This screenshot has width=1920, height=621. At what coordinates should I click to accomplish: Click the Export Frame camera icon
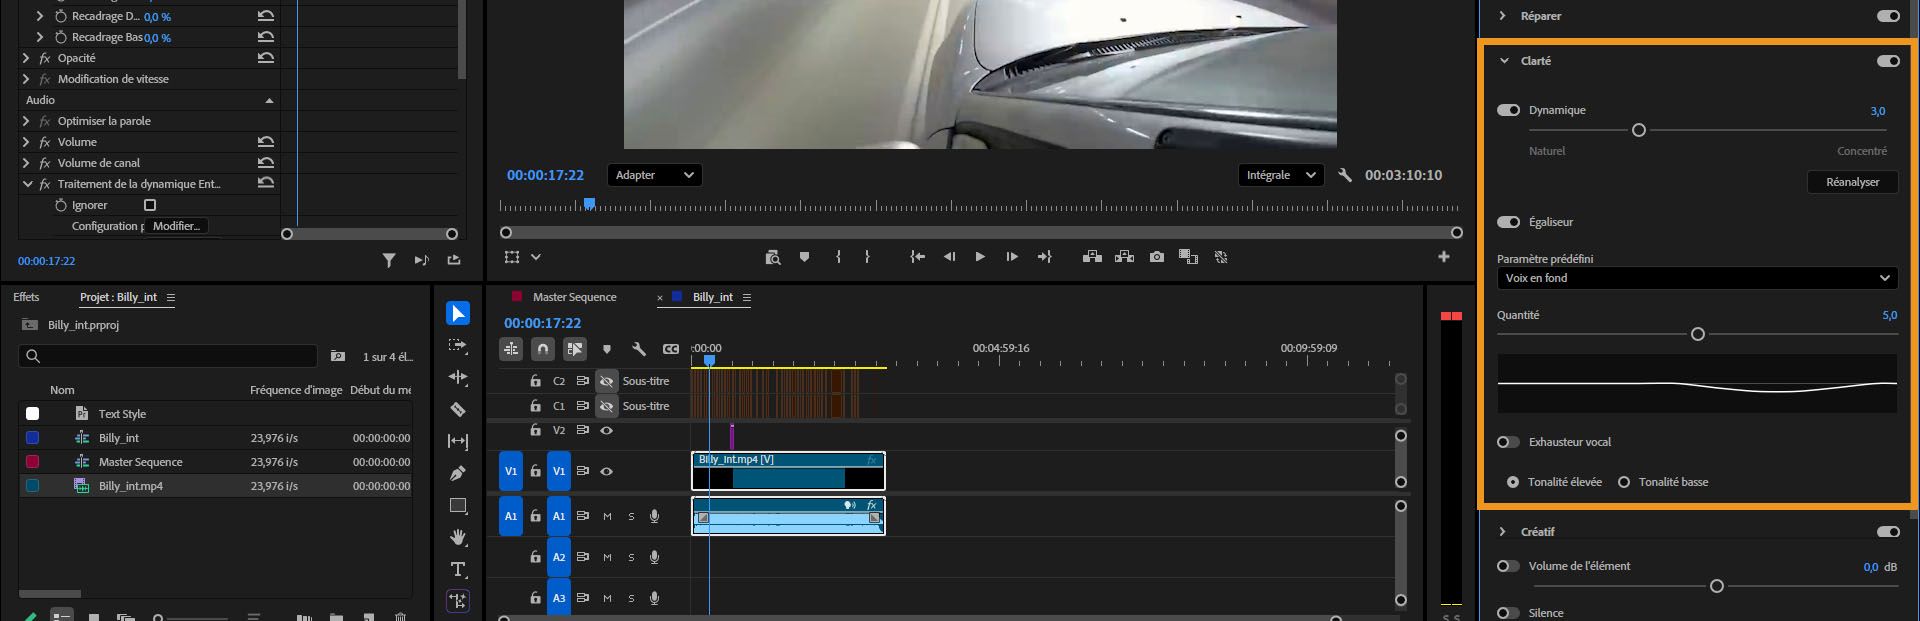coord(1156,257)
